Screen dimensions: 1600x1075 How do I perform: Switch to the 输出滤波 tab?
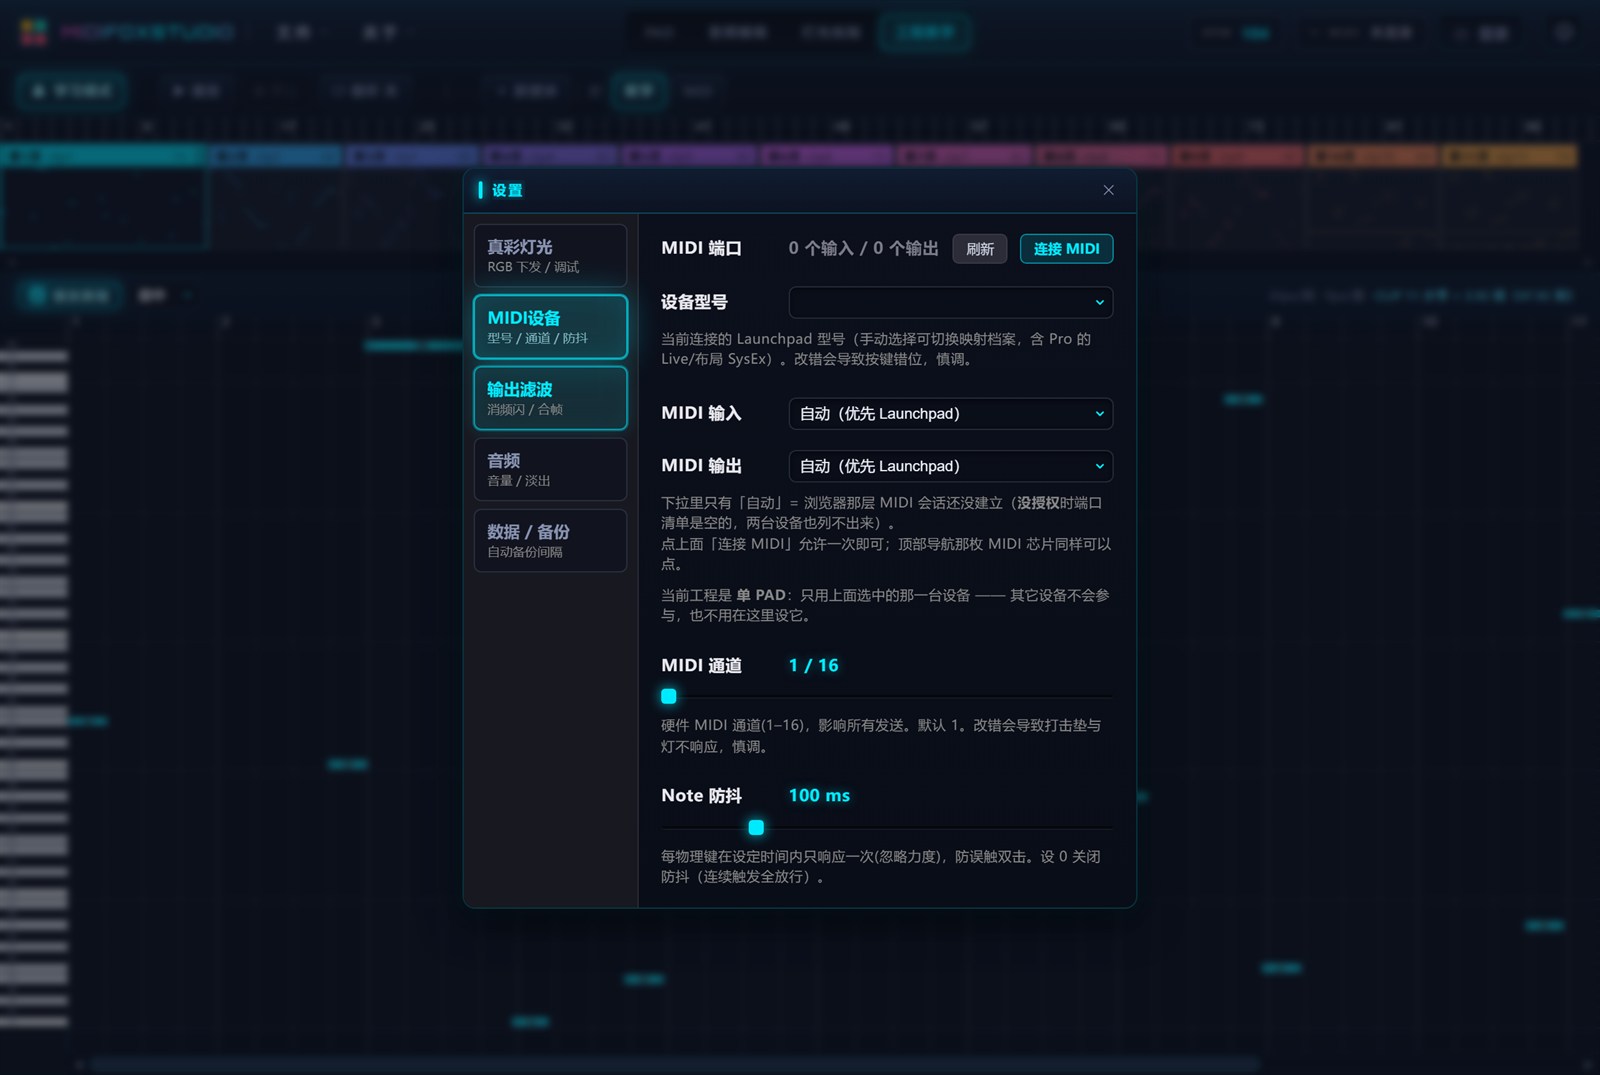pyautogui.click(x=550, y=398)
